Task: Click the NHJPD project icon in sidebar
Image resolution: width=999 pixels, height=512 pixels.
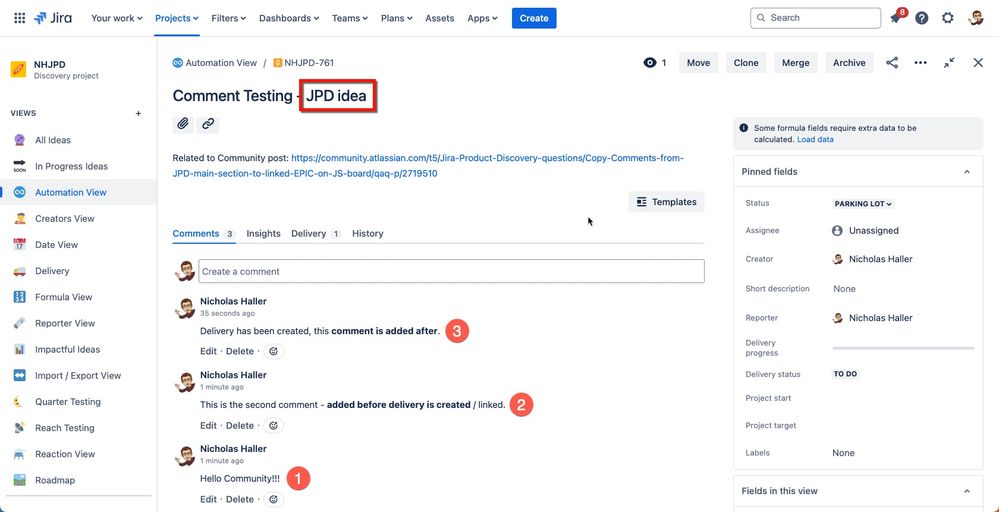Action: point(18,69)
